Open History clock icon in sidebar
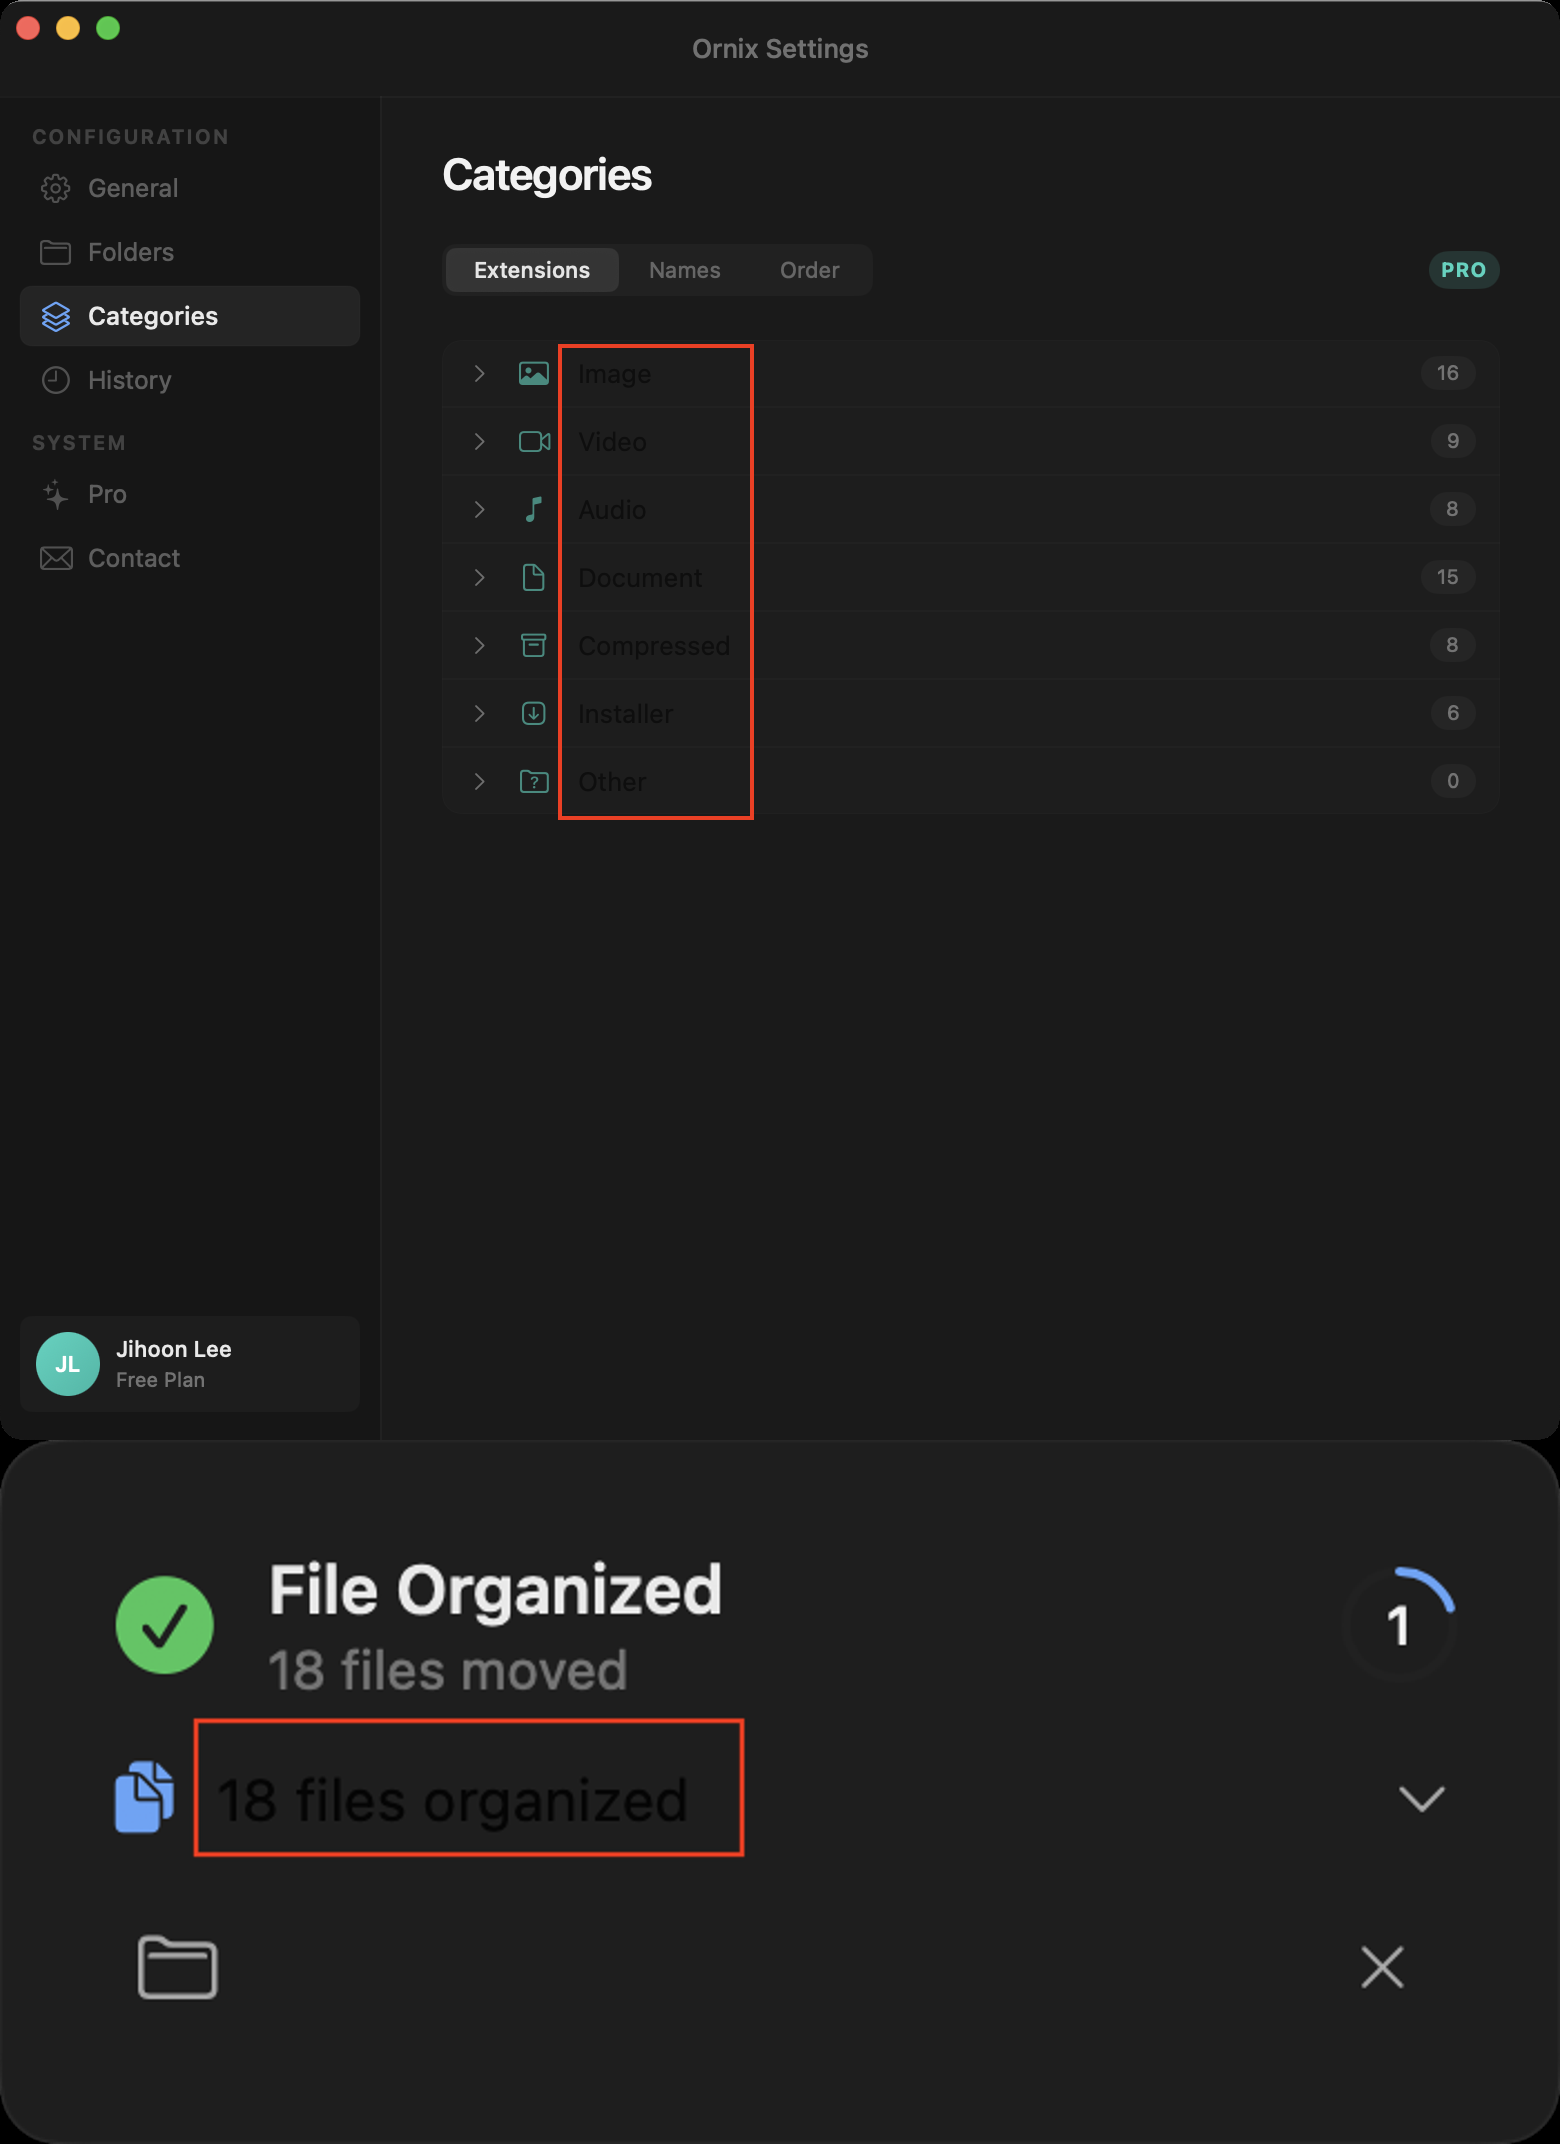Viewport: 1560px width, 2144px height. coord(56,380)
